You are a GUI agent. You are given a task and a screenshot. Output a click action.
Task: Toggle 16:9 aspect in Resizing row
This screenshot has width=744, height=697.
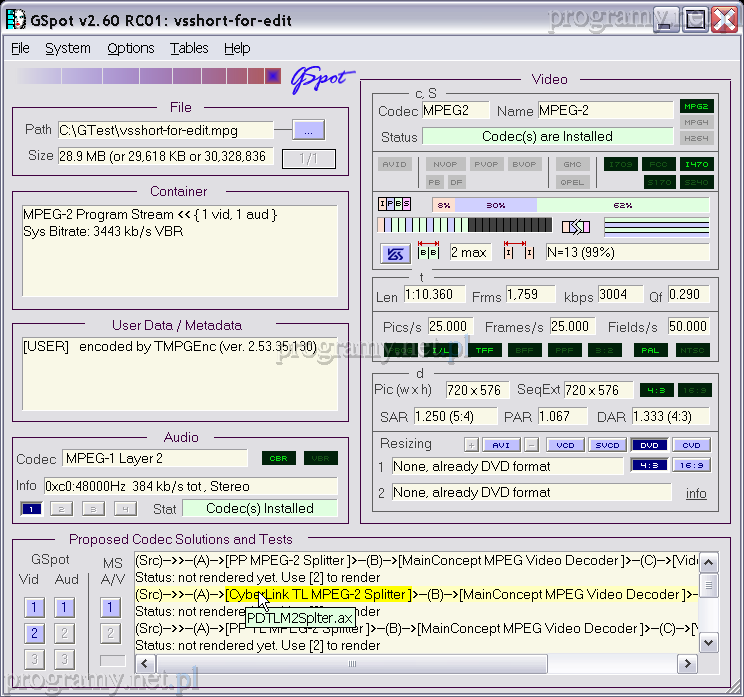click(690, 465)
